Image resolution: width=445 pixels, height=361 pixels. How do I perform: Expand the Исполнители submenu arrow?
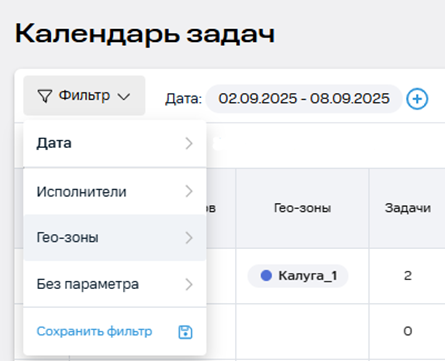pyautogui.click(x=189, y=191)
